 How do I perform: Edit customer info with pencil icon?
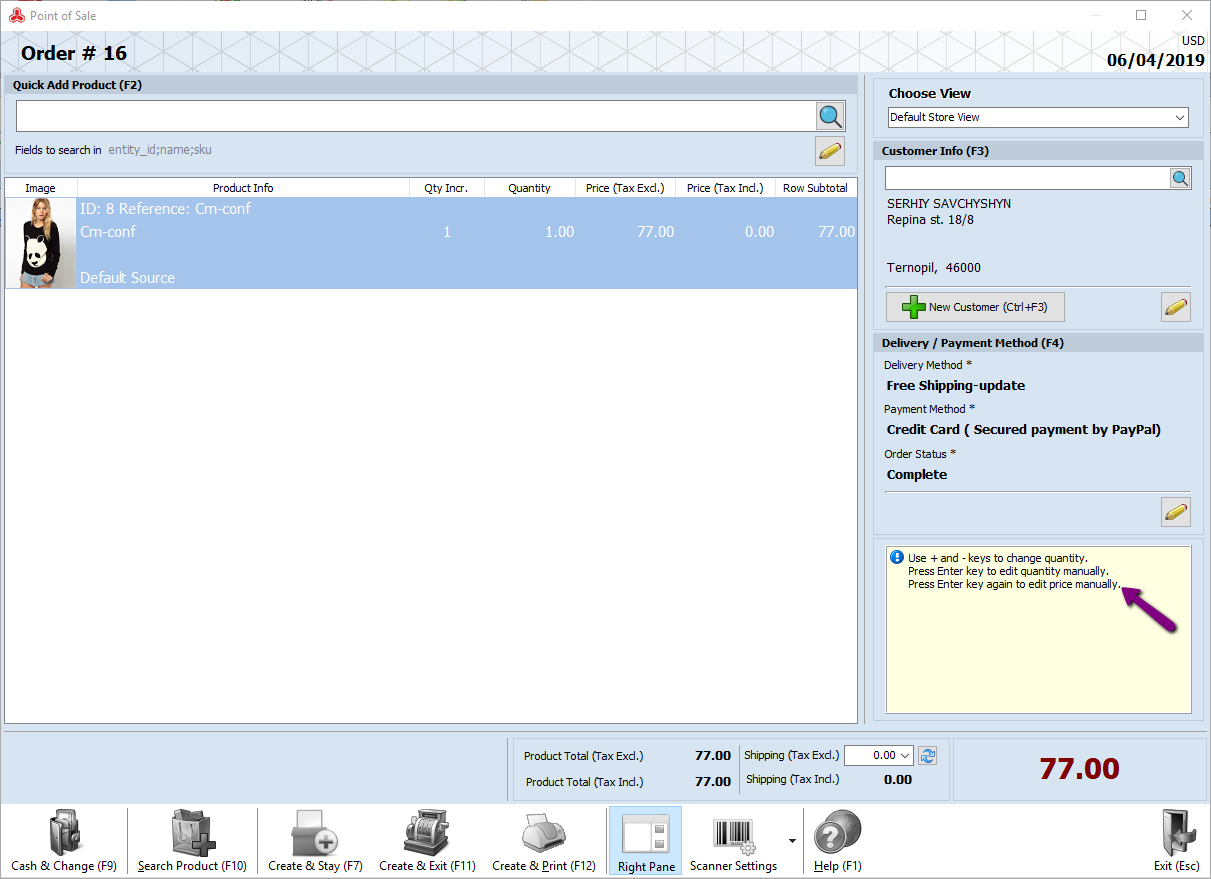tap(1176, 307)
